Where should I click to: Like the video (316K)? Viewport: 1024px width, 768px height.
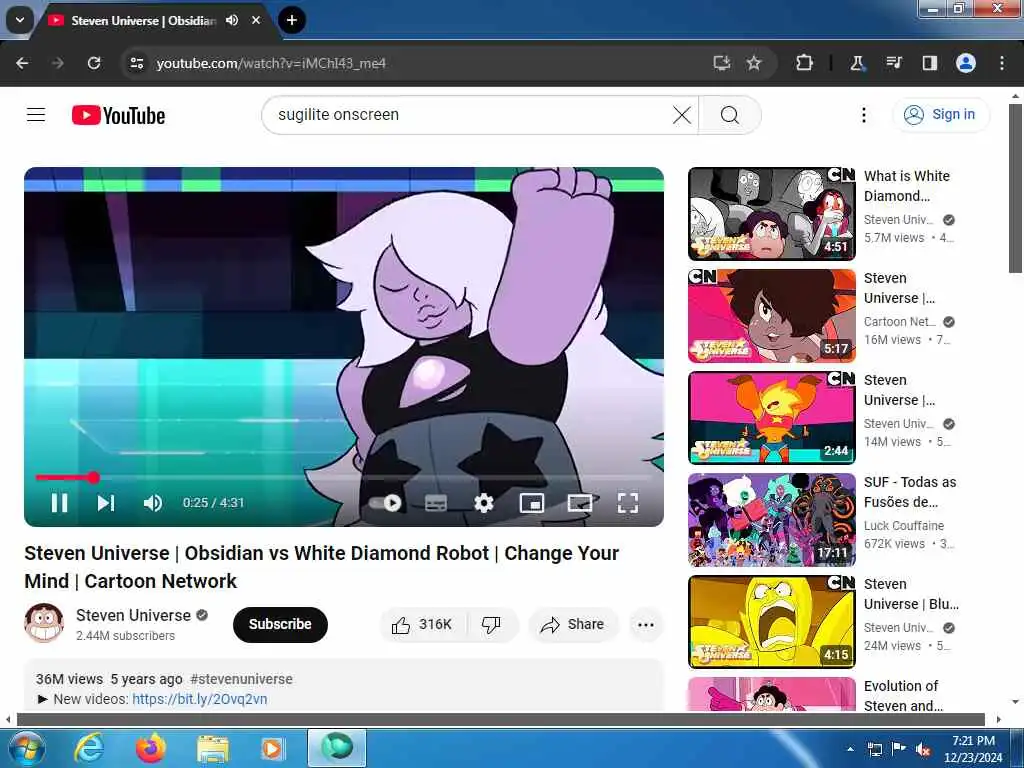(x=423, y=624)
